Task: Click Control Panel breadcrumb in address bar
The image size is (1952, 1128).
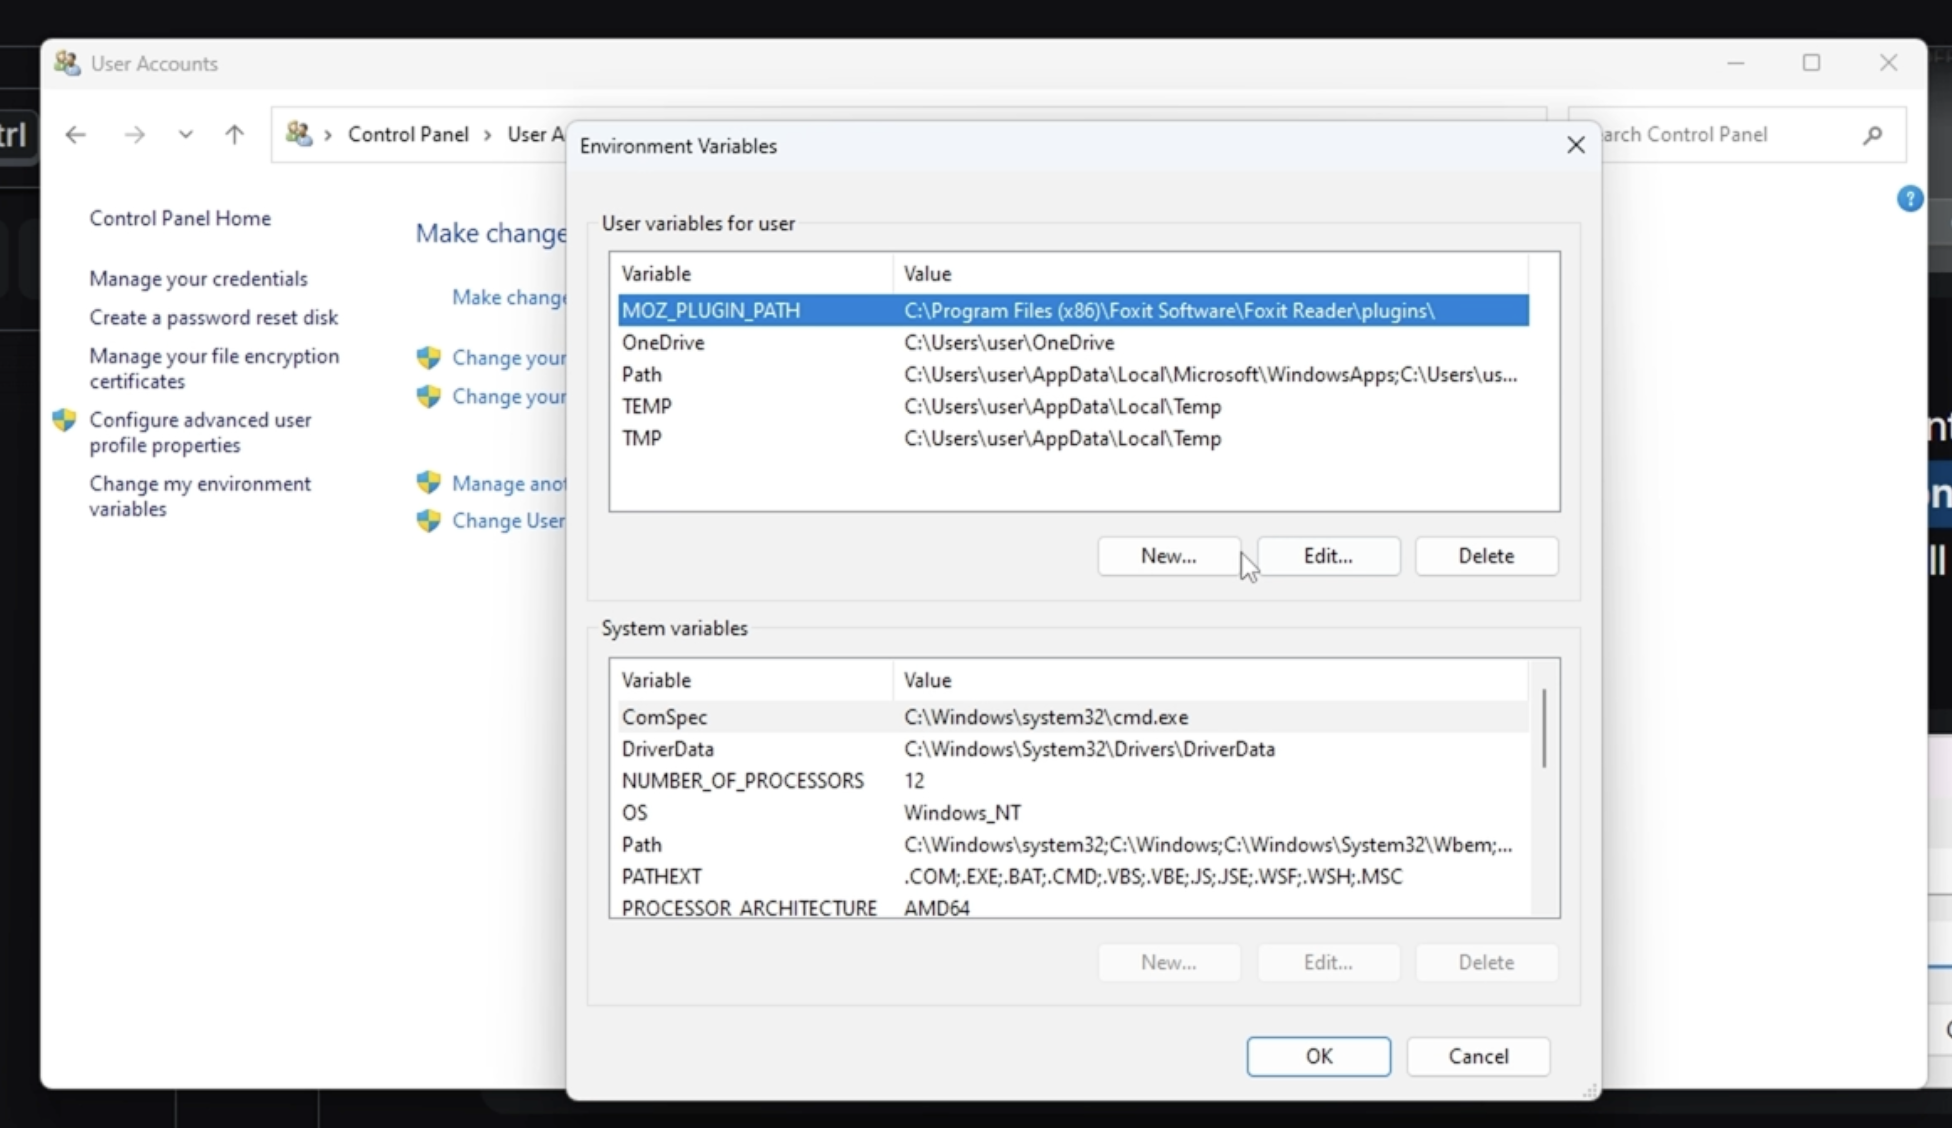Action: [408, 135]
